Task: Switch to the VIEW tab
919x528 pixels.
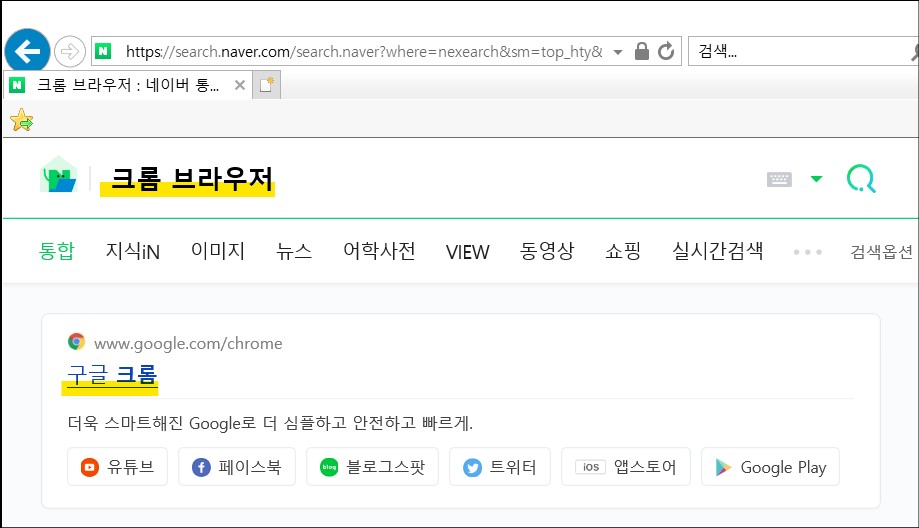Action: point(467,252)
